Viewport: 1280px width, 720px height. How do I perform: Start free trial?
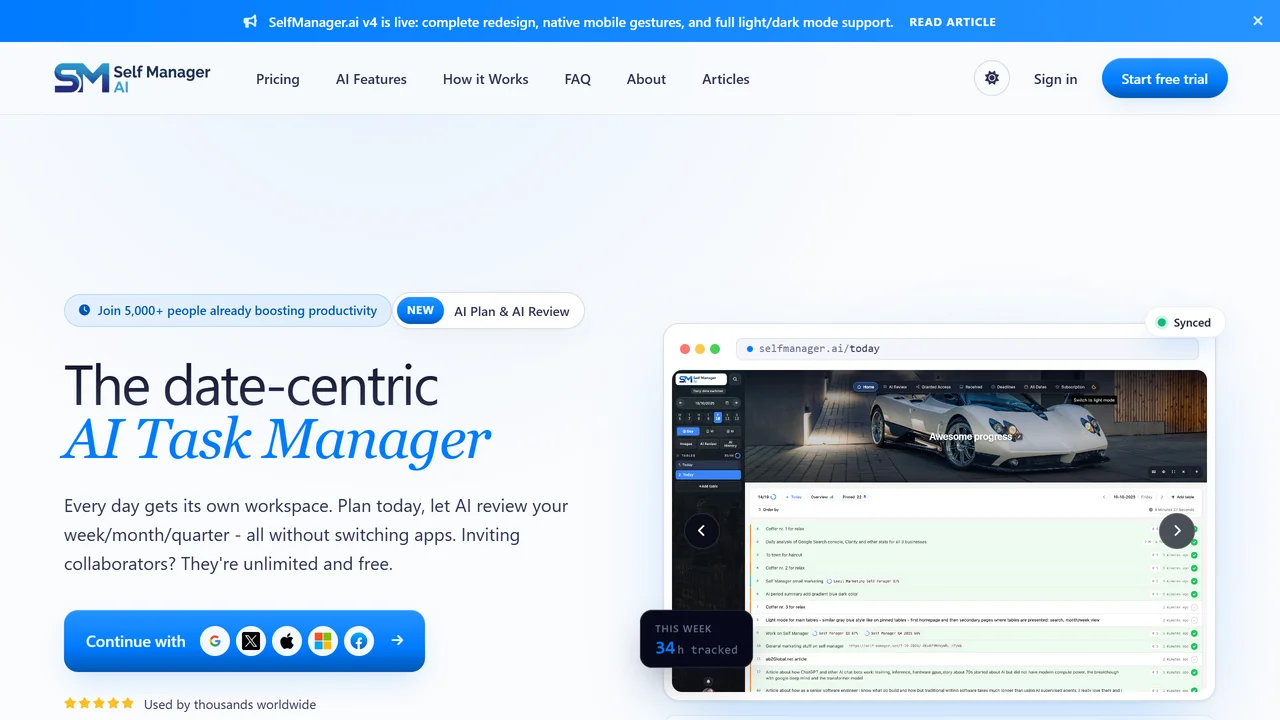coord(1164,78)
